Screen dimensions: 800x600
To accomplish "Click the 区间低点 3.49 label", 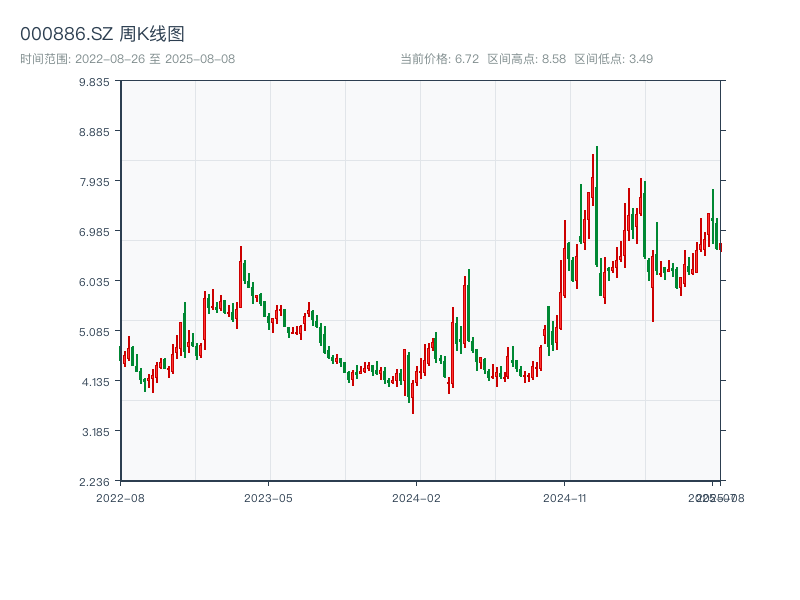I will pyautogui.click(x=613, y=59).
